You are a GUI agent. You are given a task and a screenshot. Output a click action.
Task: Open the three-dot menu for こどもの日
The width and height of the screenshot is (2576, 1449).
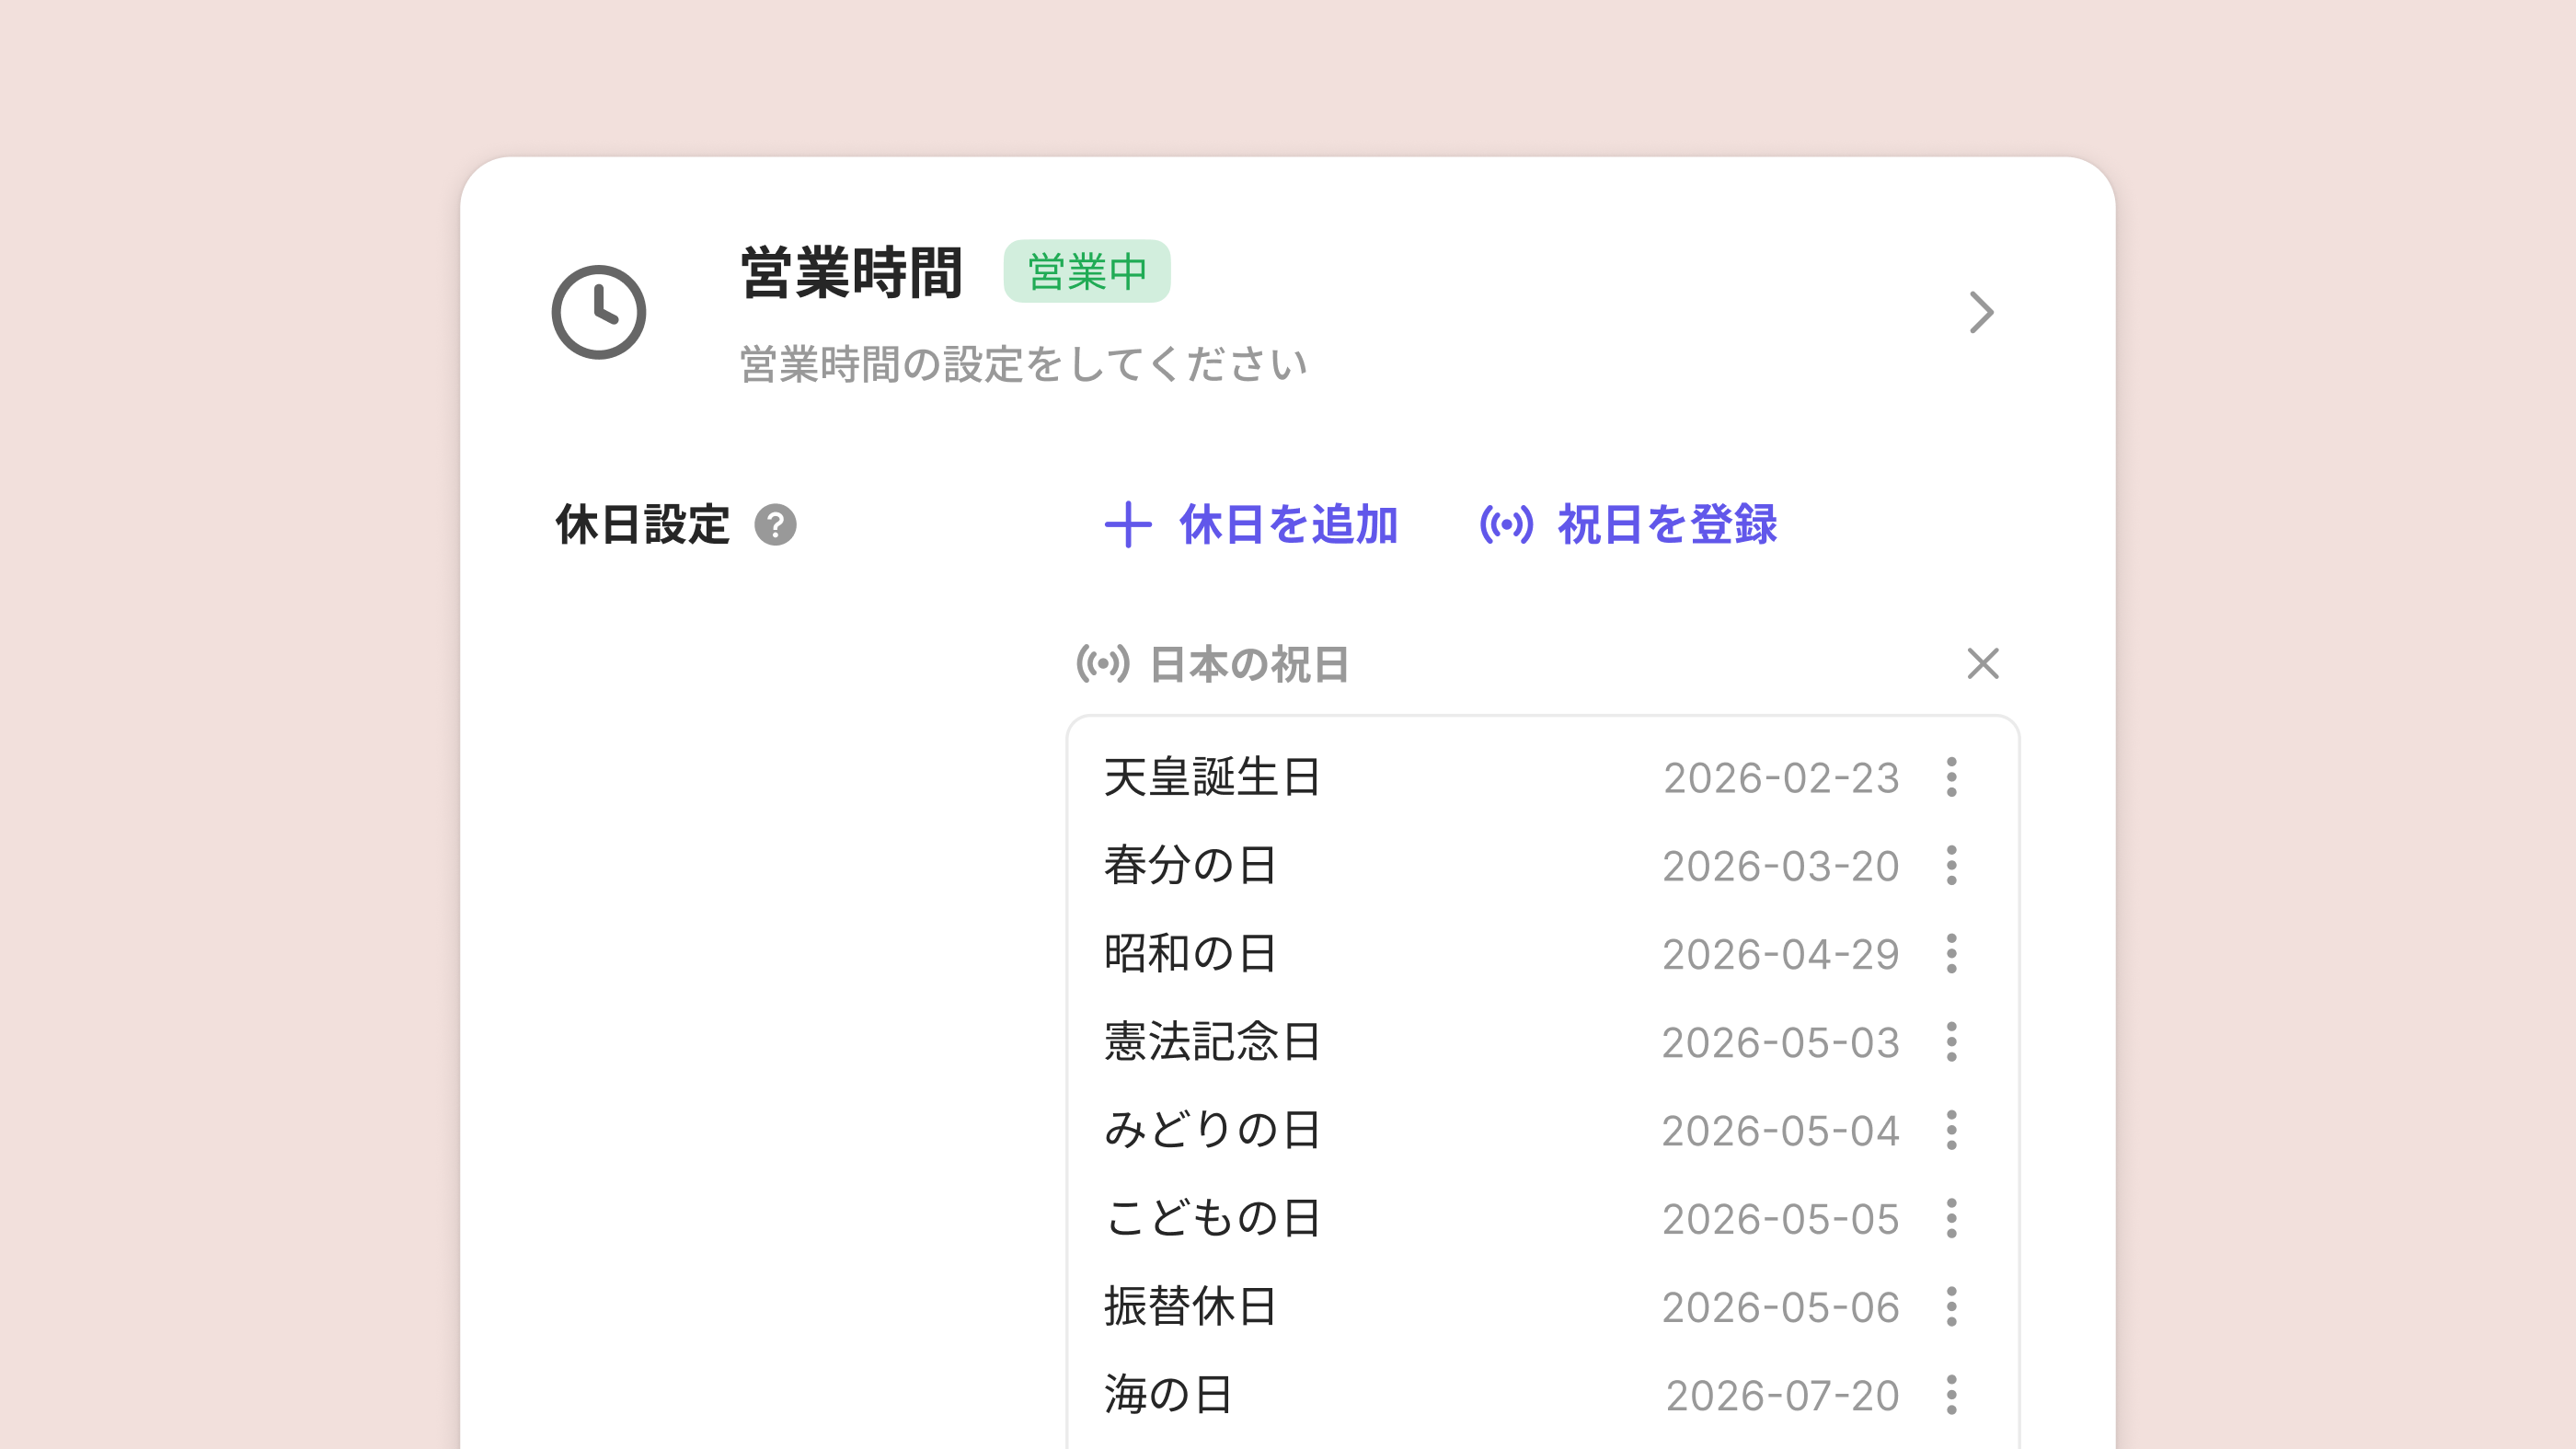point(1951,1218)
